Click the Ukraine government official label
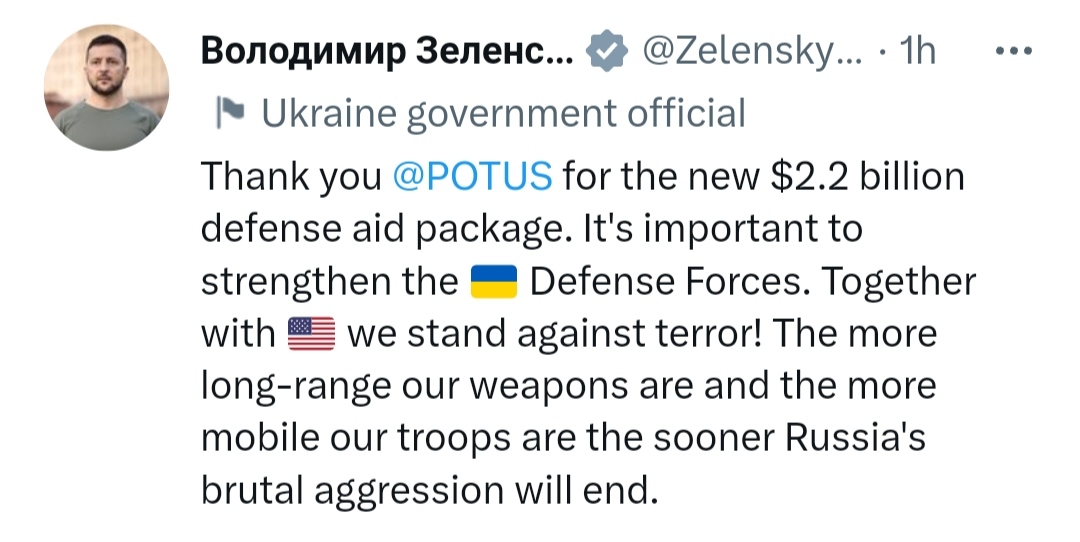 tap(503, 114)
